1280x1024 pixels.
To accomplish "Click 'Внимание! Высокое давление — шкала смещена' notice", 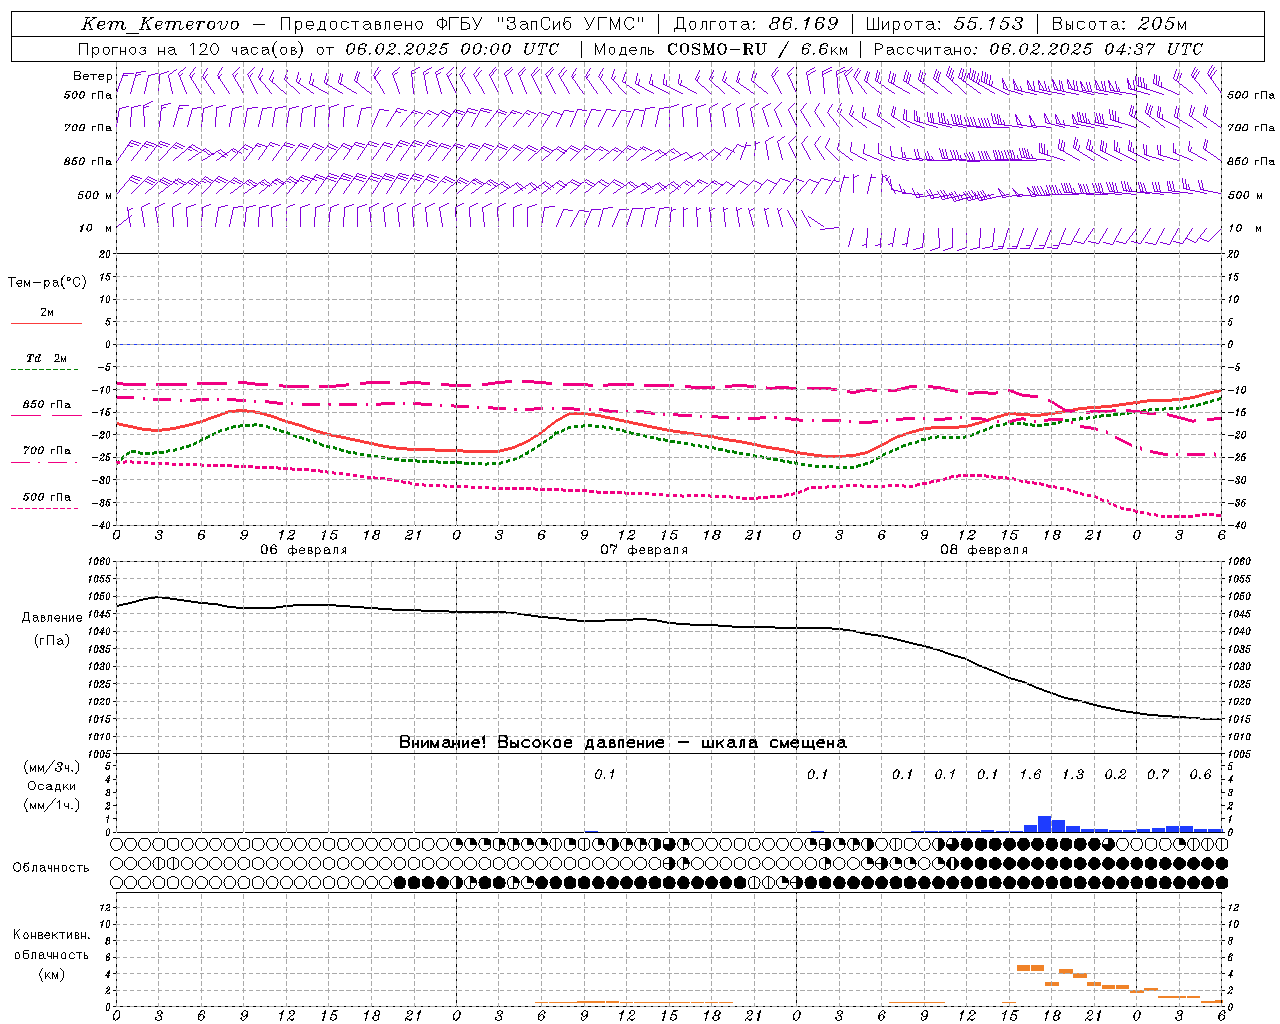I will (623, 743).
